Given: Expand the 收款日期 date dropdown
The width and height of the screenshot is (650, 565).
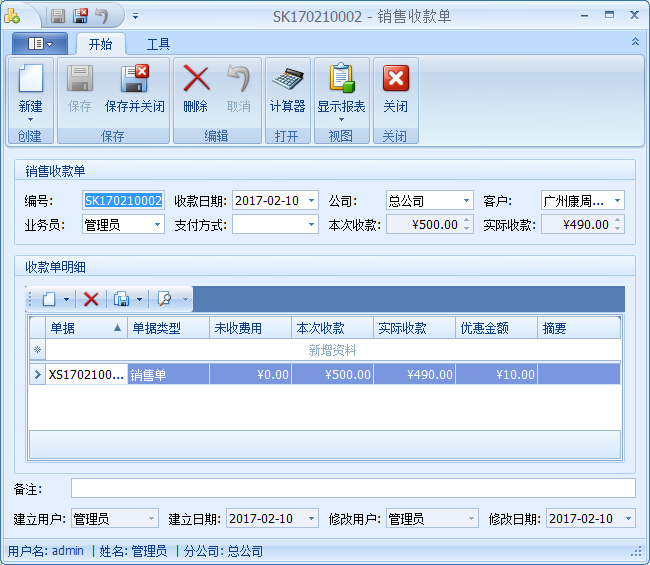Looking at the screenshot, I should point(312,201).
